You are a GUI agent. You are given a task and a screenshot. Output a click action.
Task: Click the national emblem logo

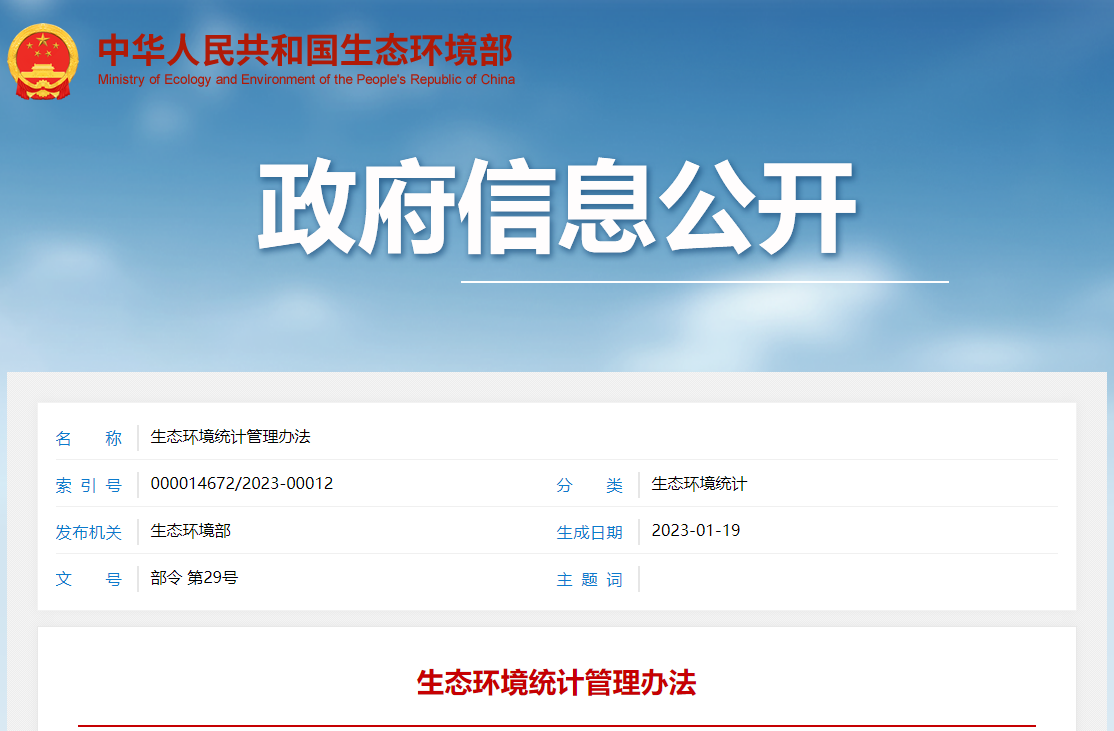(43, 62)
